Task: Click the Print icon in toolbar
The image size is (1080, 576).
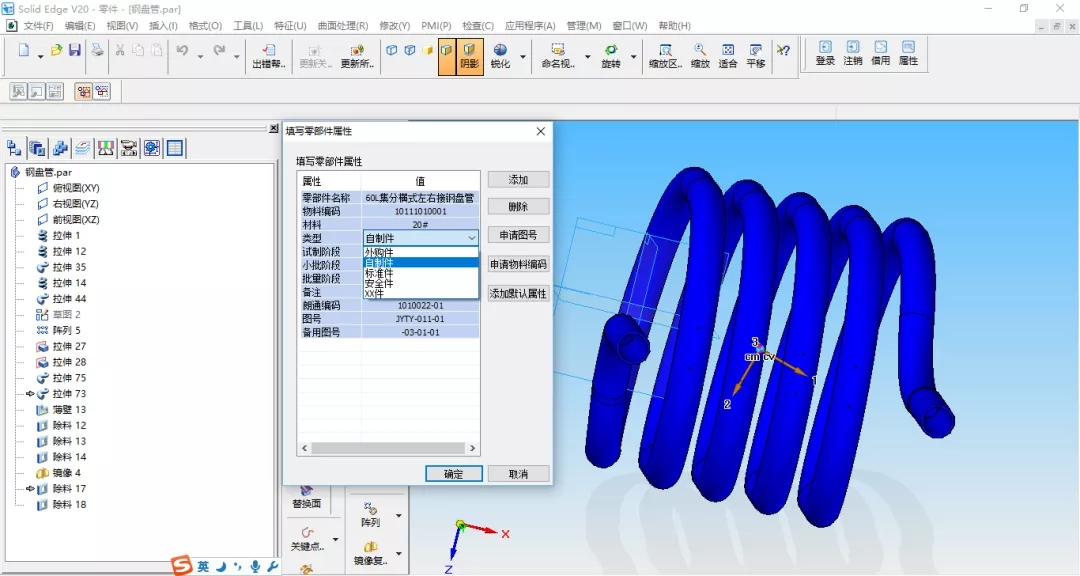Action: 97,51
